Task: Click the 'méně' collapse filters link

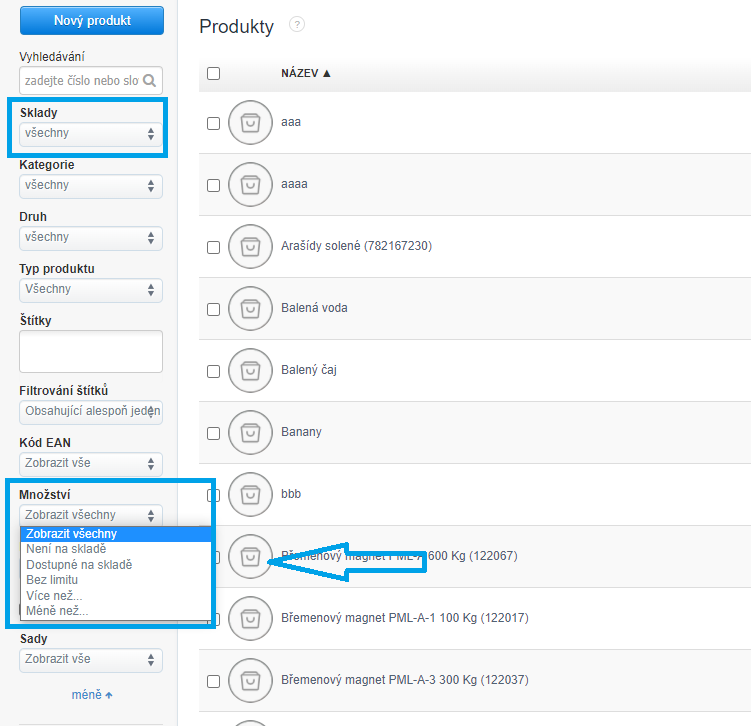Action: 91,694
